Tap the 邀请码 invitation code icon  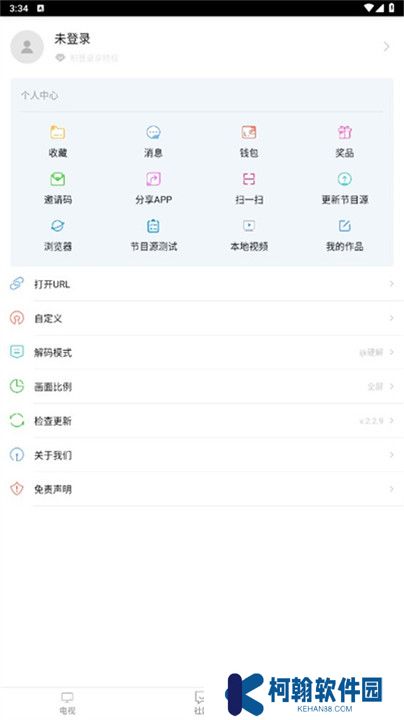coord(57,179)
